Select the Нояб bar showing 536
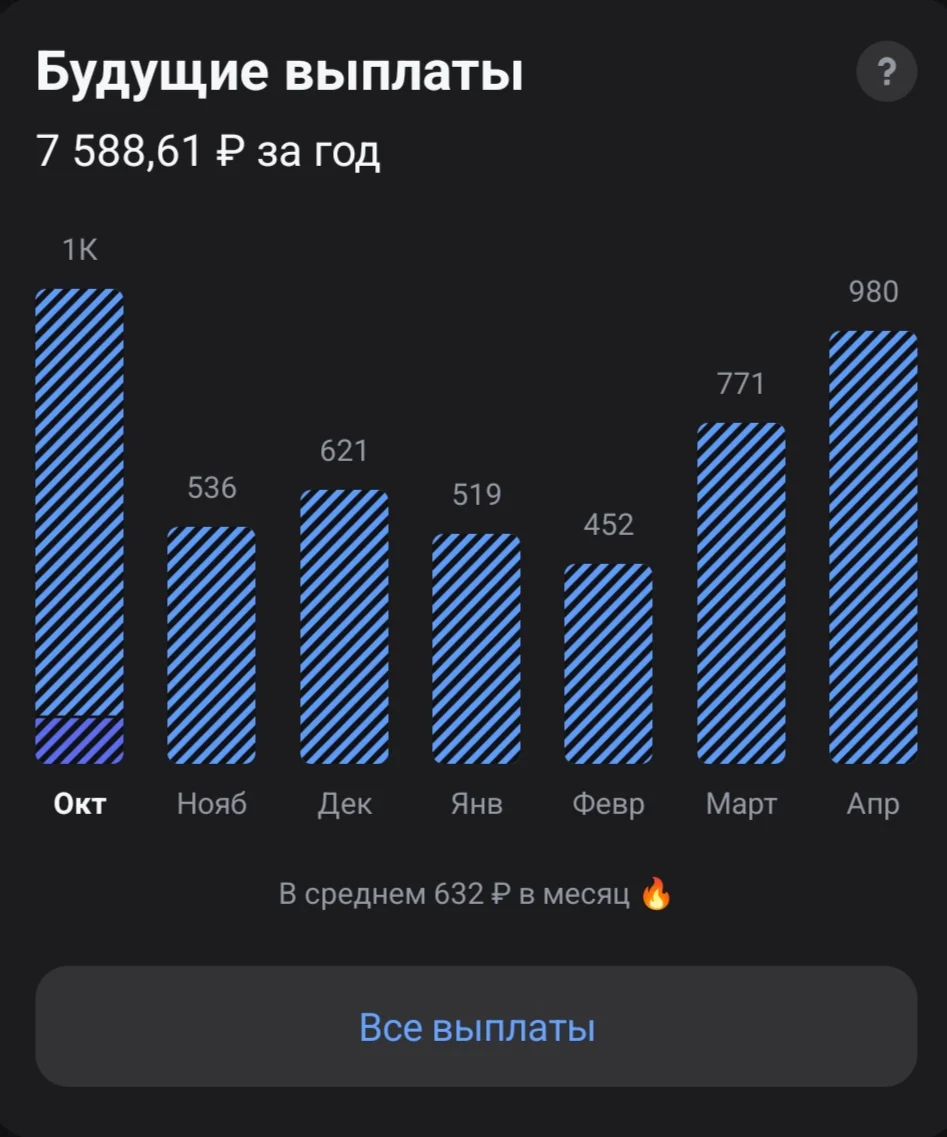This screenshot has width=947, height=1137. pos(212,645)
